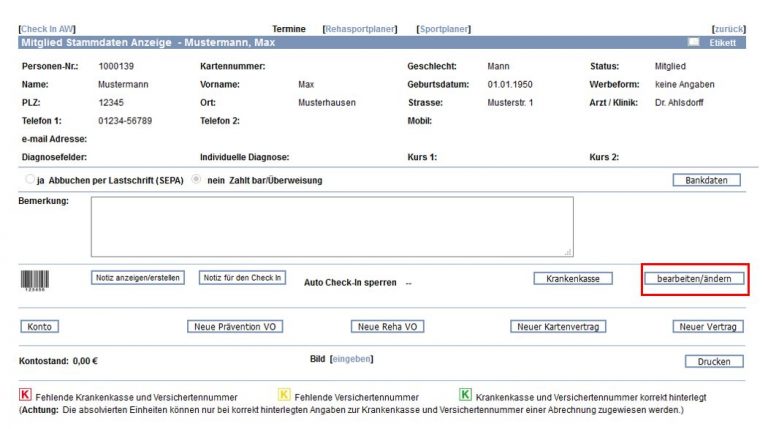The height and width of the screenshot is (429, 768).
Task: Click inside the Bemerkung text area
Action: (332, 226)
